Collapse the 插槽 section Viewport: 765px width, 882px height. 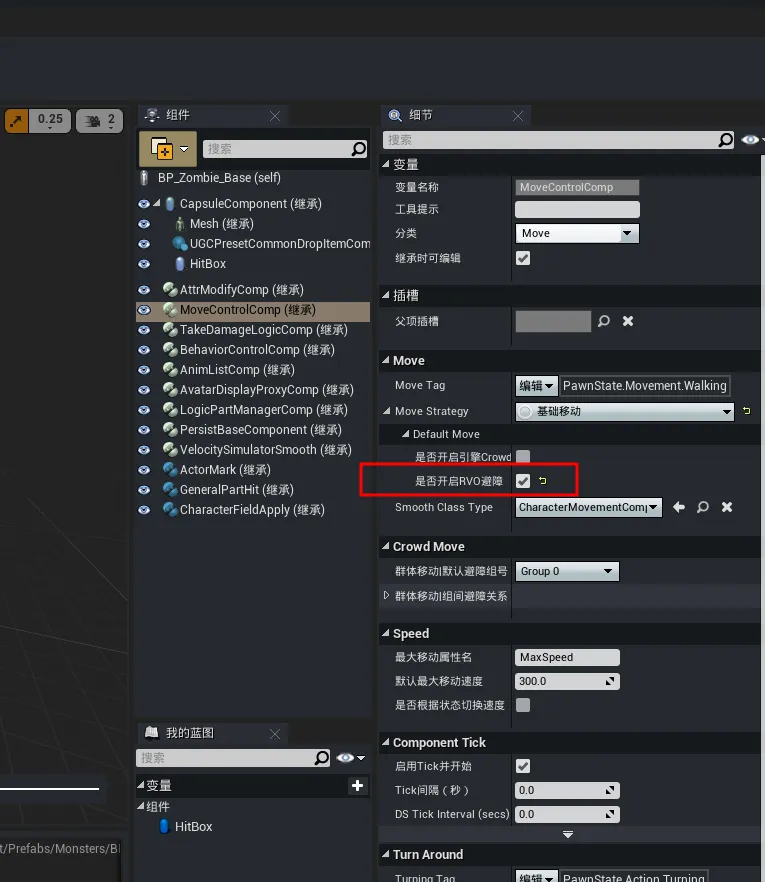tap(386, 295)
